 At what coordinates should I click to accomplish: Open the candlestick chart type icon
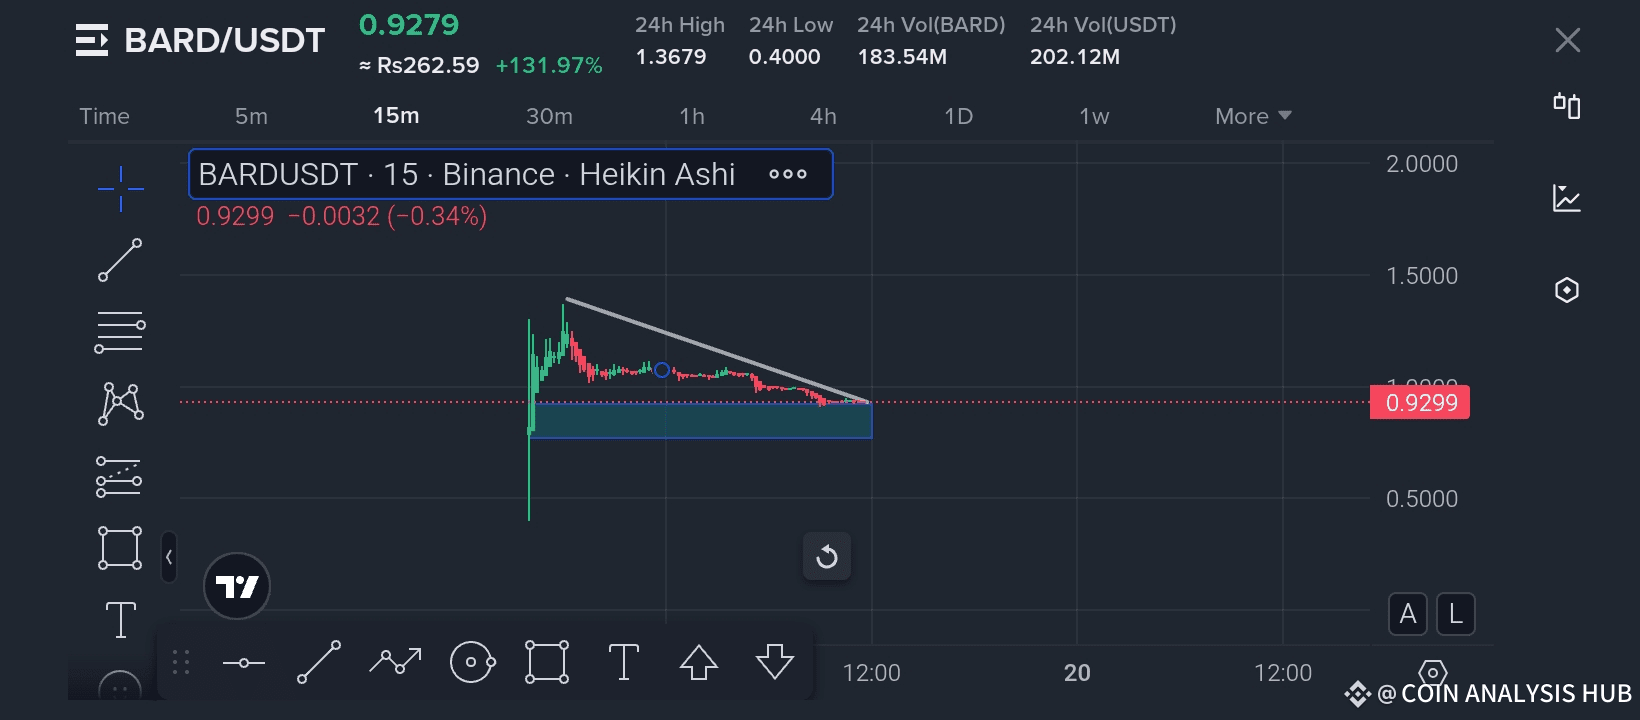click(x=1567, y=106)
